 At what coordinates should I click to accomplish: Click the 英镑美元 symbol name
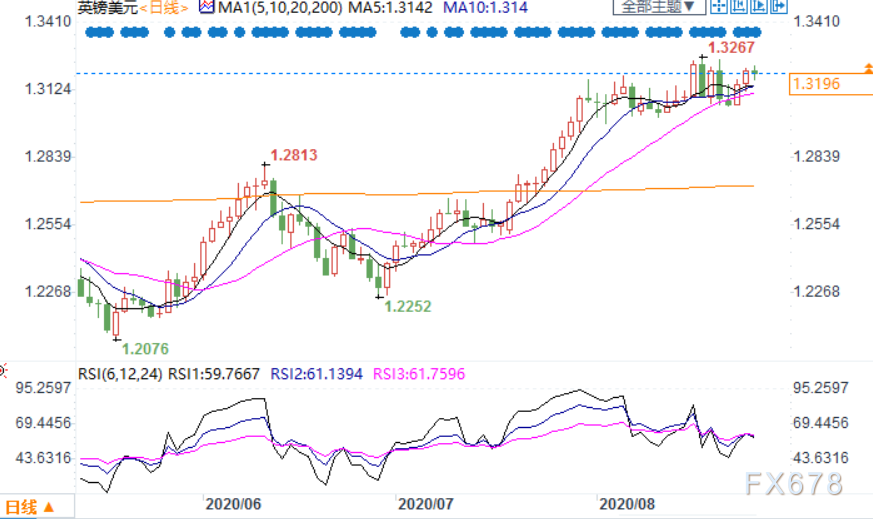107,7
